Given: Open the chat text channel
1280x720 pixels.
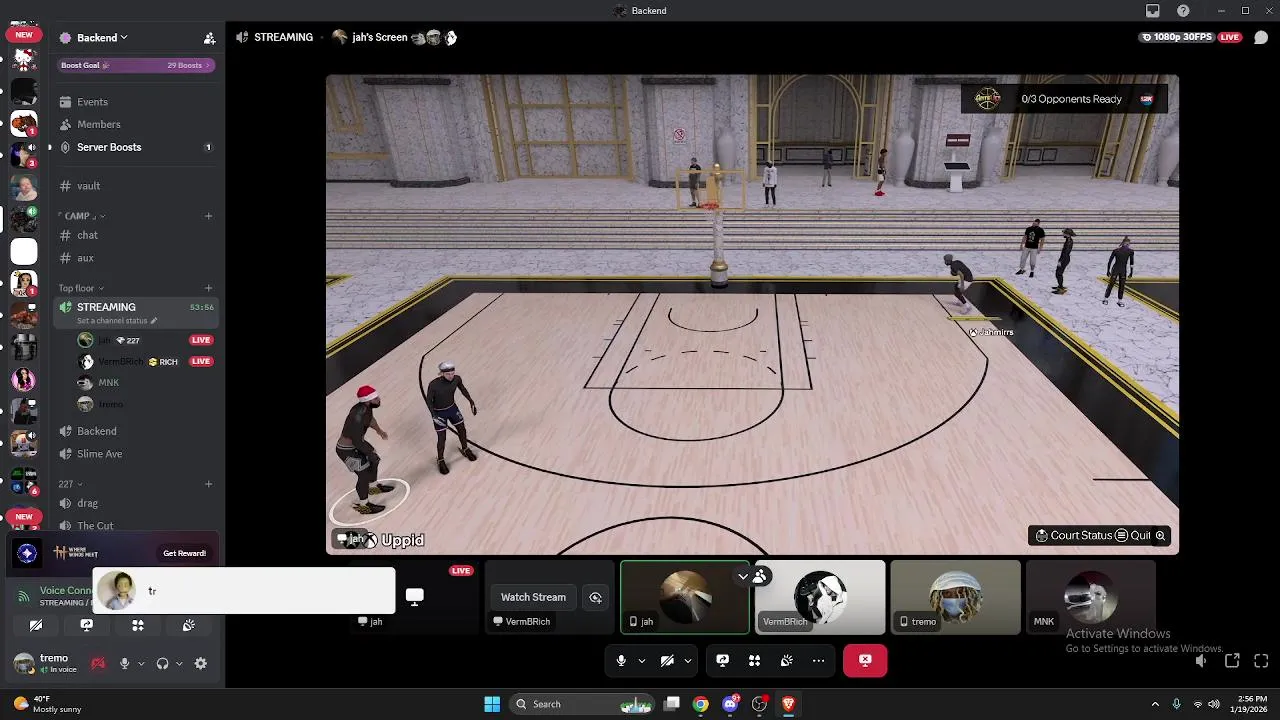Looking at the screenshot, I should point(136,235).
